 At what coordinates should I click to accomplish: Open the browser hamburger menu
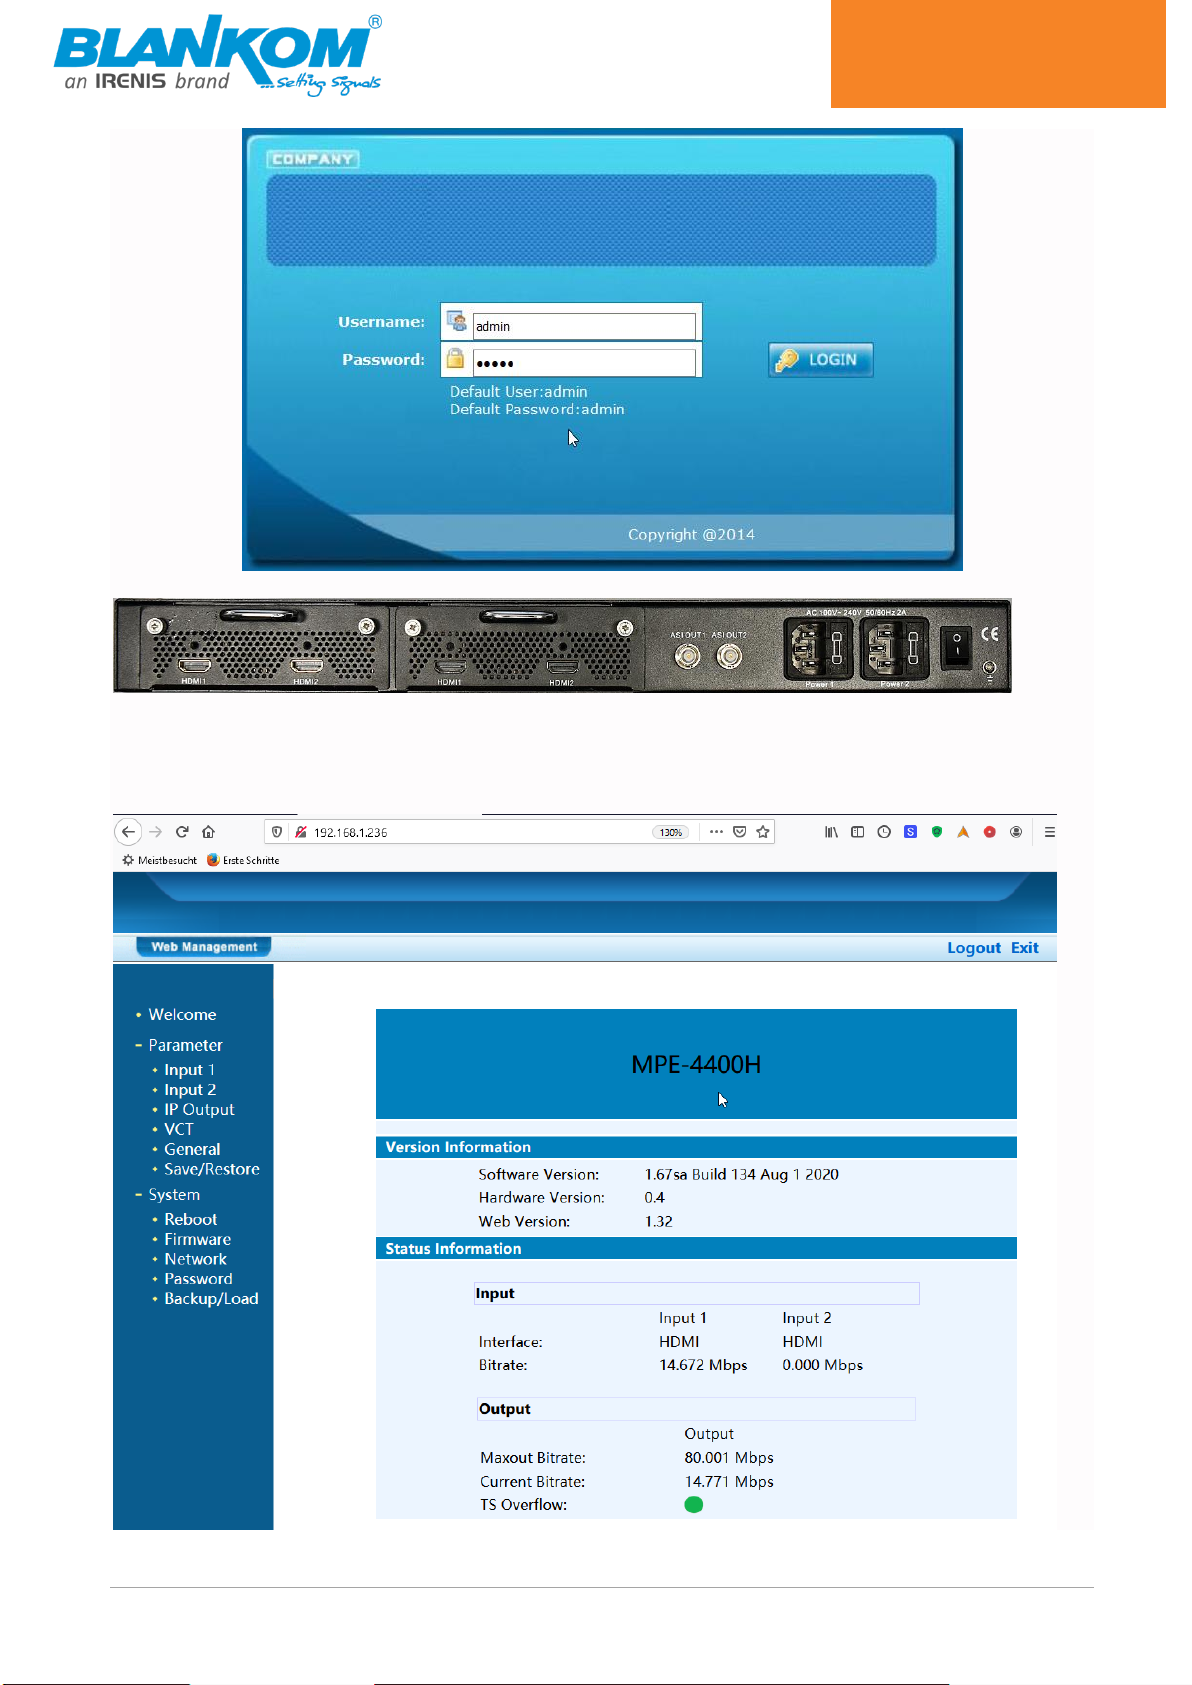point(1049,832)
